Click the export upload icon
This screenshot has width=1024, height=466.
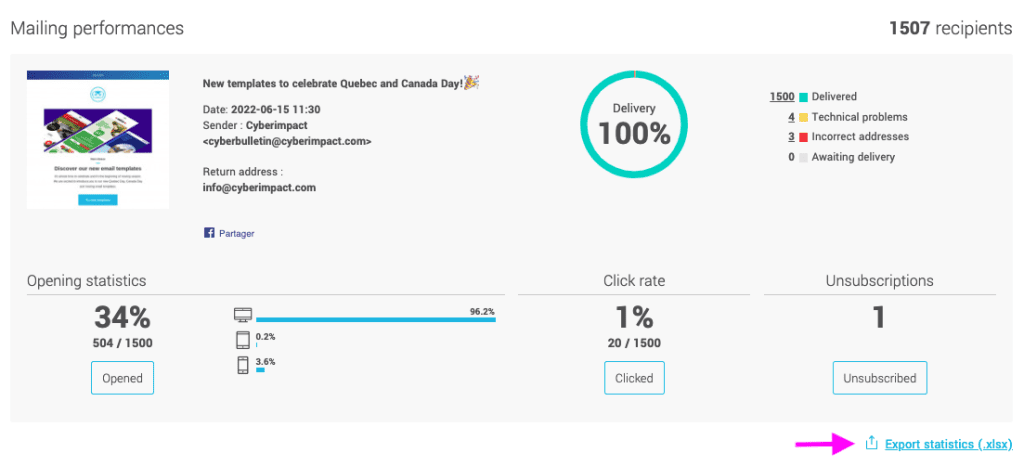[x=871, y=443]
